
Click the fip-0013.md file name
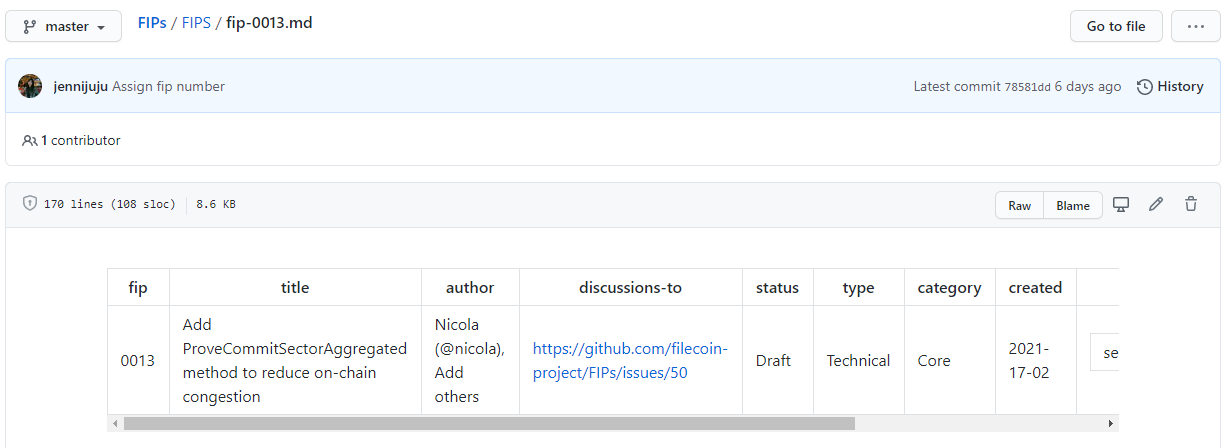coord(269,22)
